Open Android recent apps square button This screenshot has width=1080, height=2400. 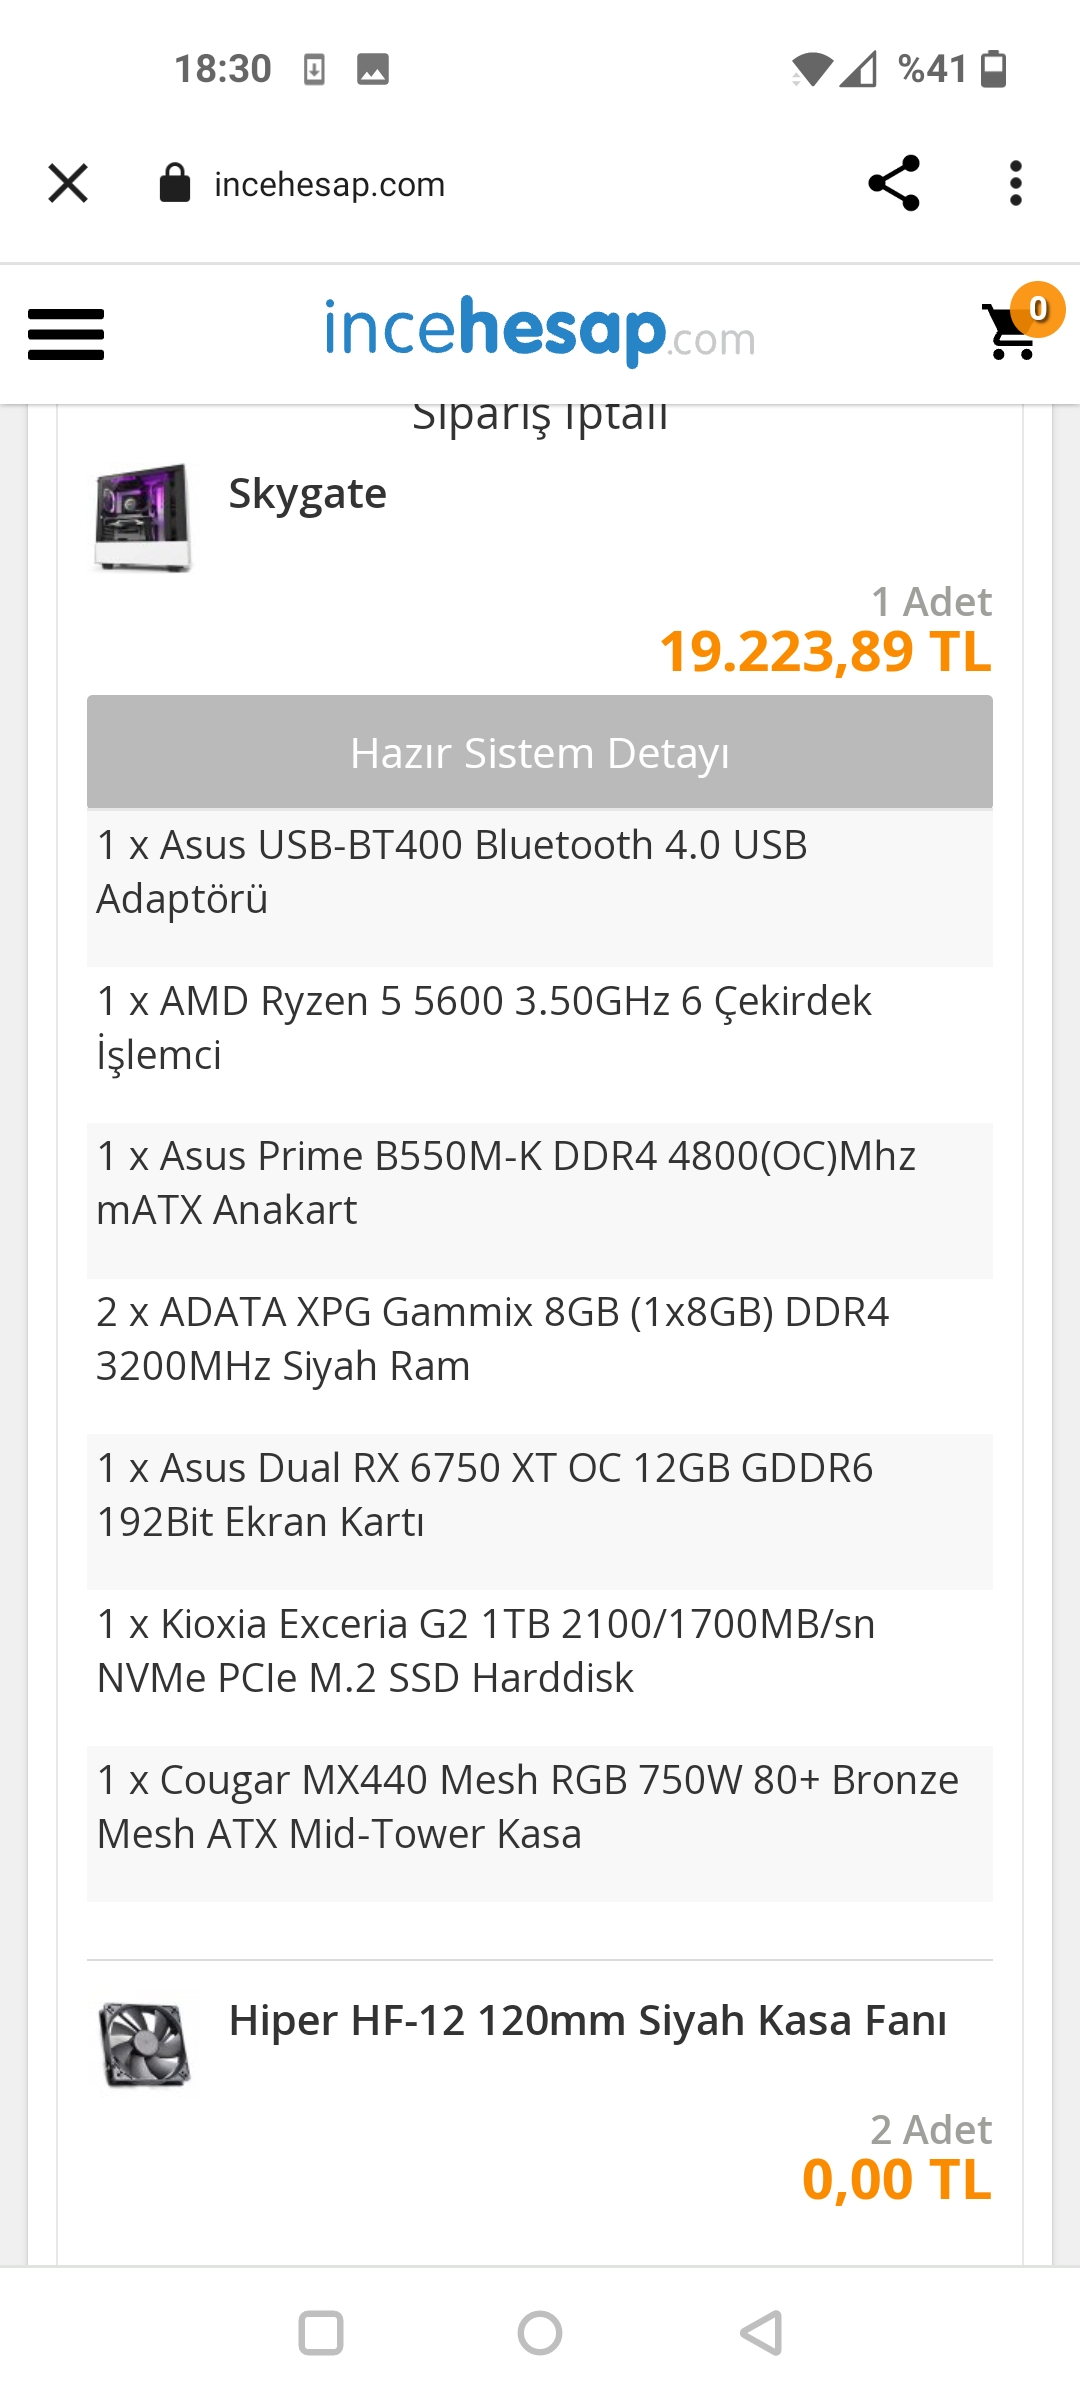[x=321, y=2333]
